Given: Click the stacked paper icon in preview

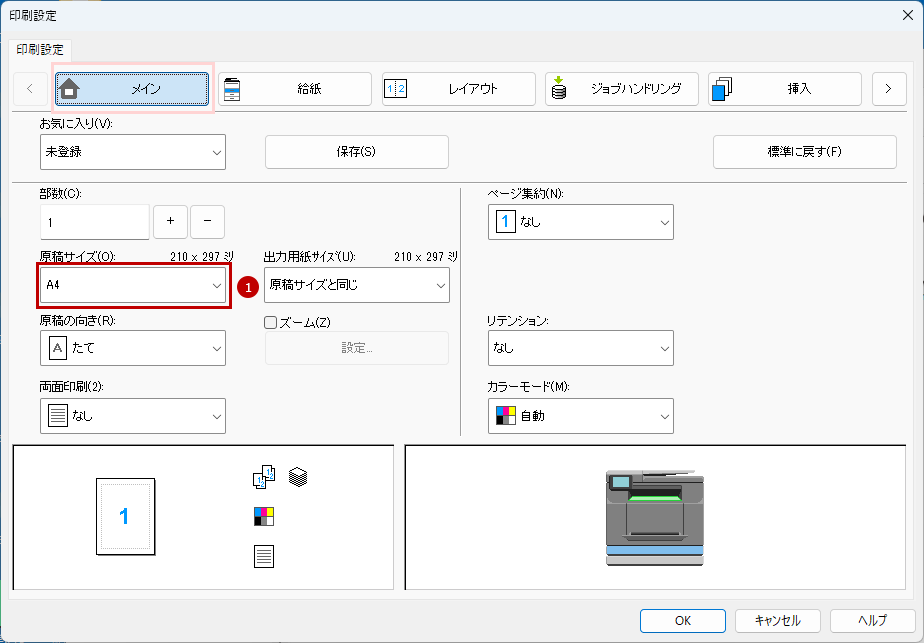Looking at the screenshot, I should [297, 477].
